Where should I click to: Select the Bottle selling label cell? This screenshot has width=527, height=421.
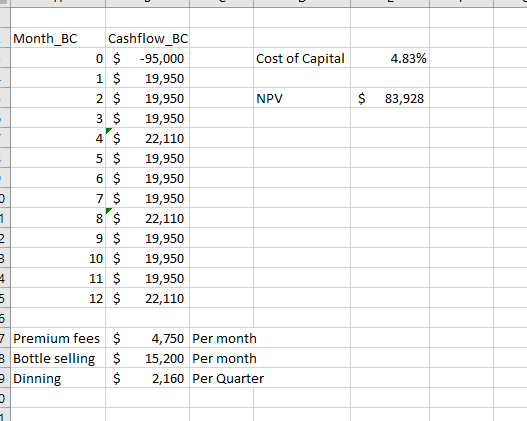pyautogui.click(x=58, y=358)
